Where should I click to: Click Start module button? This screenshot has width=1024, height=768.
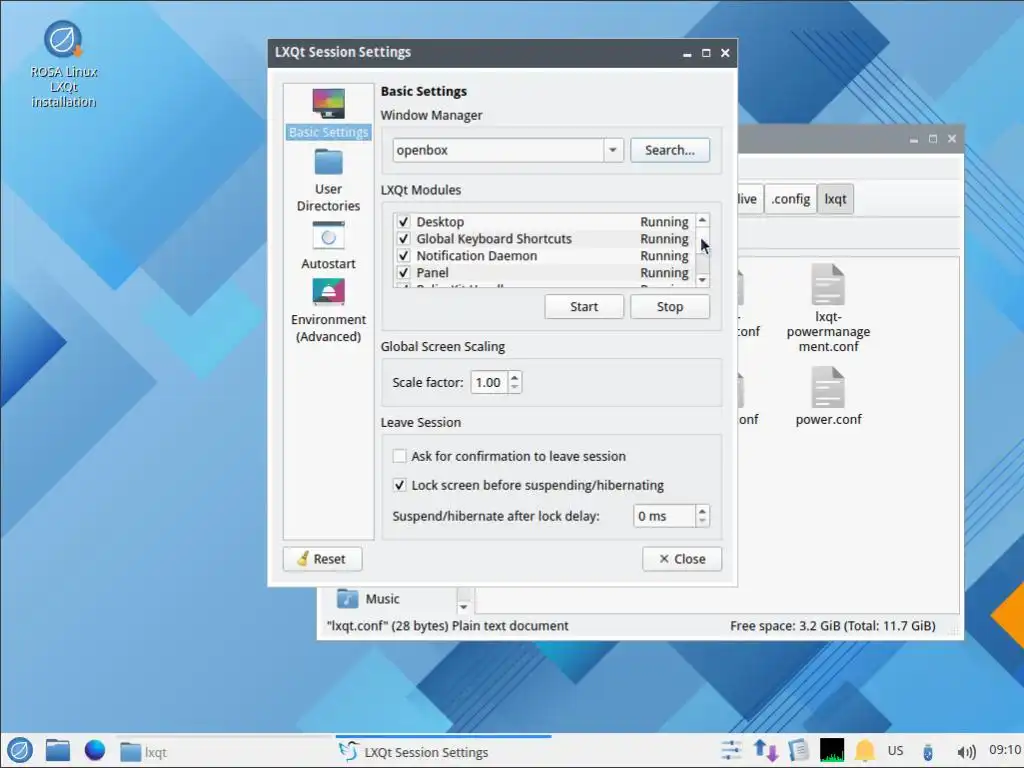(584, 306)
